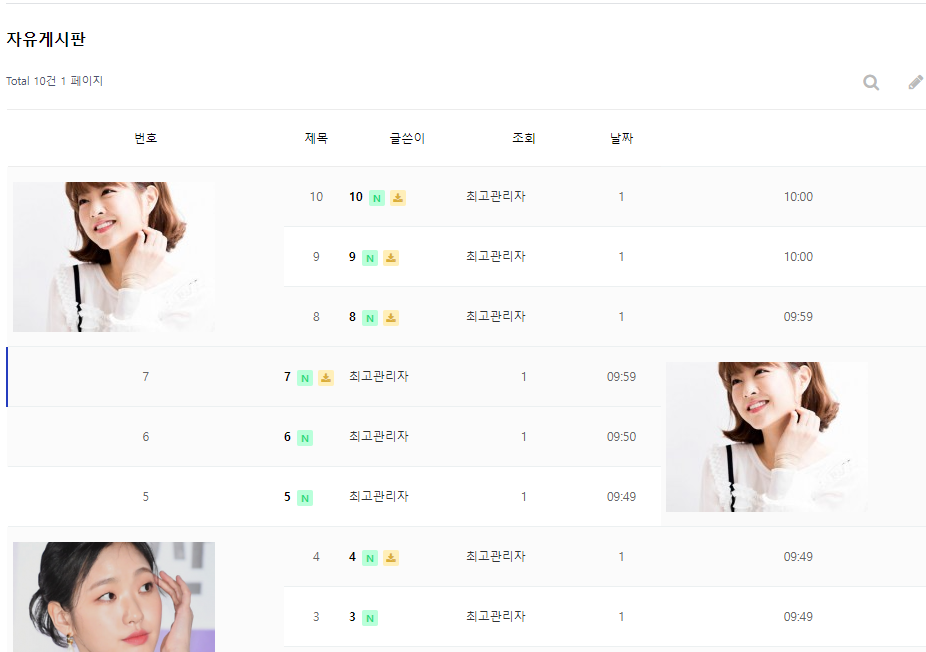Click the 09:50 time of post 6
This screenshot has height=652, width=926.
(621, 437)
